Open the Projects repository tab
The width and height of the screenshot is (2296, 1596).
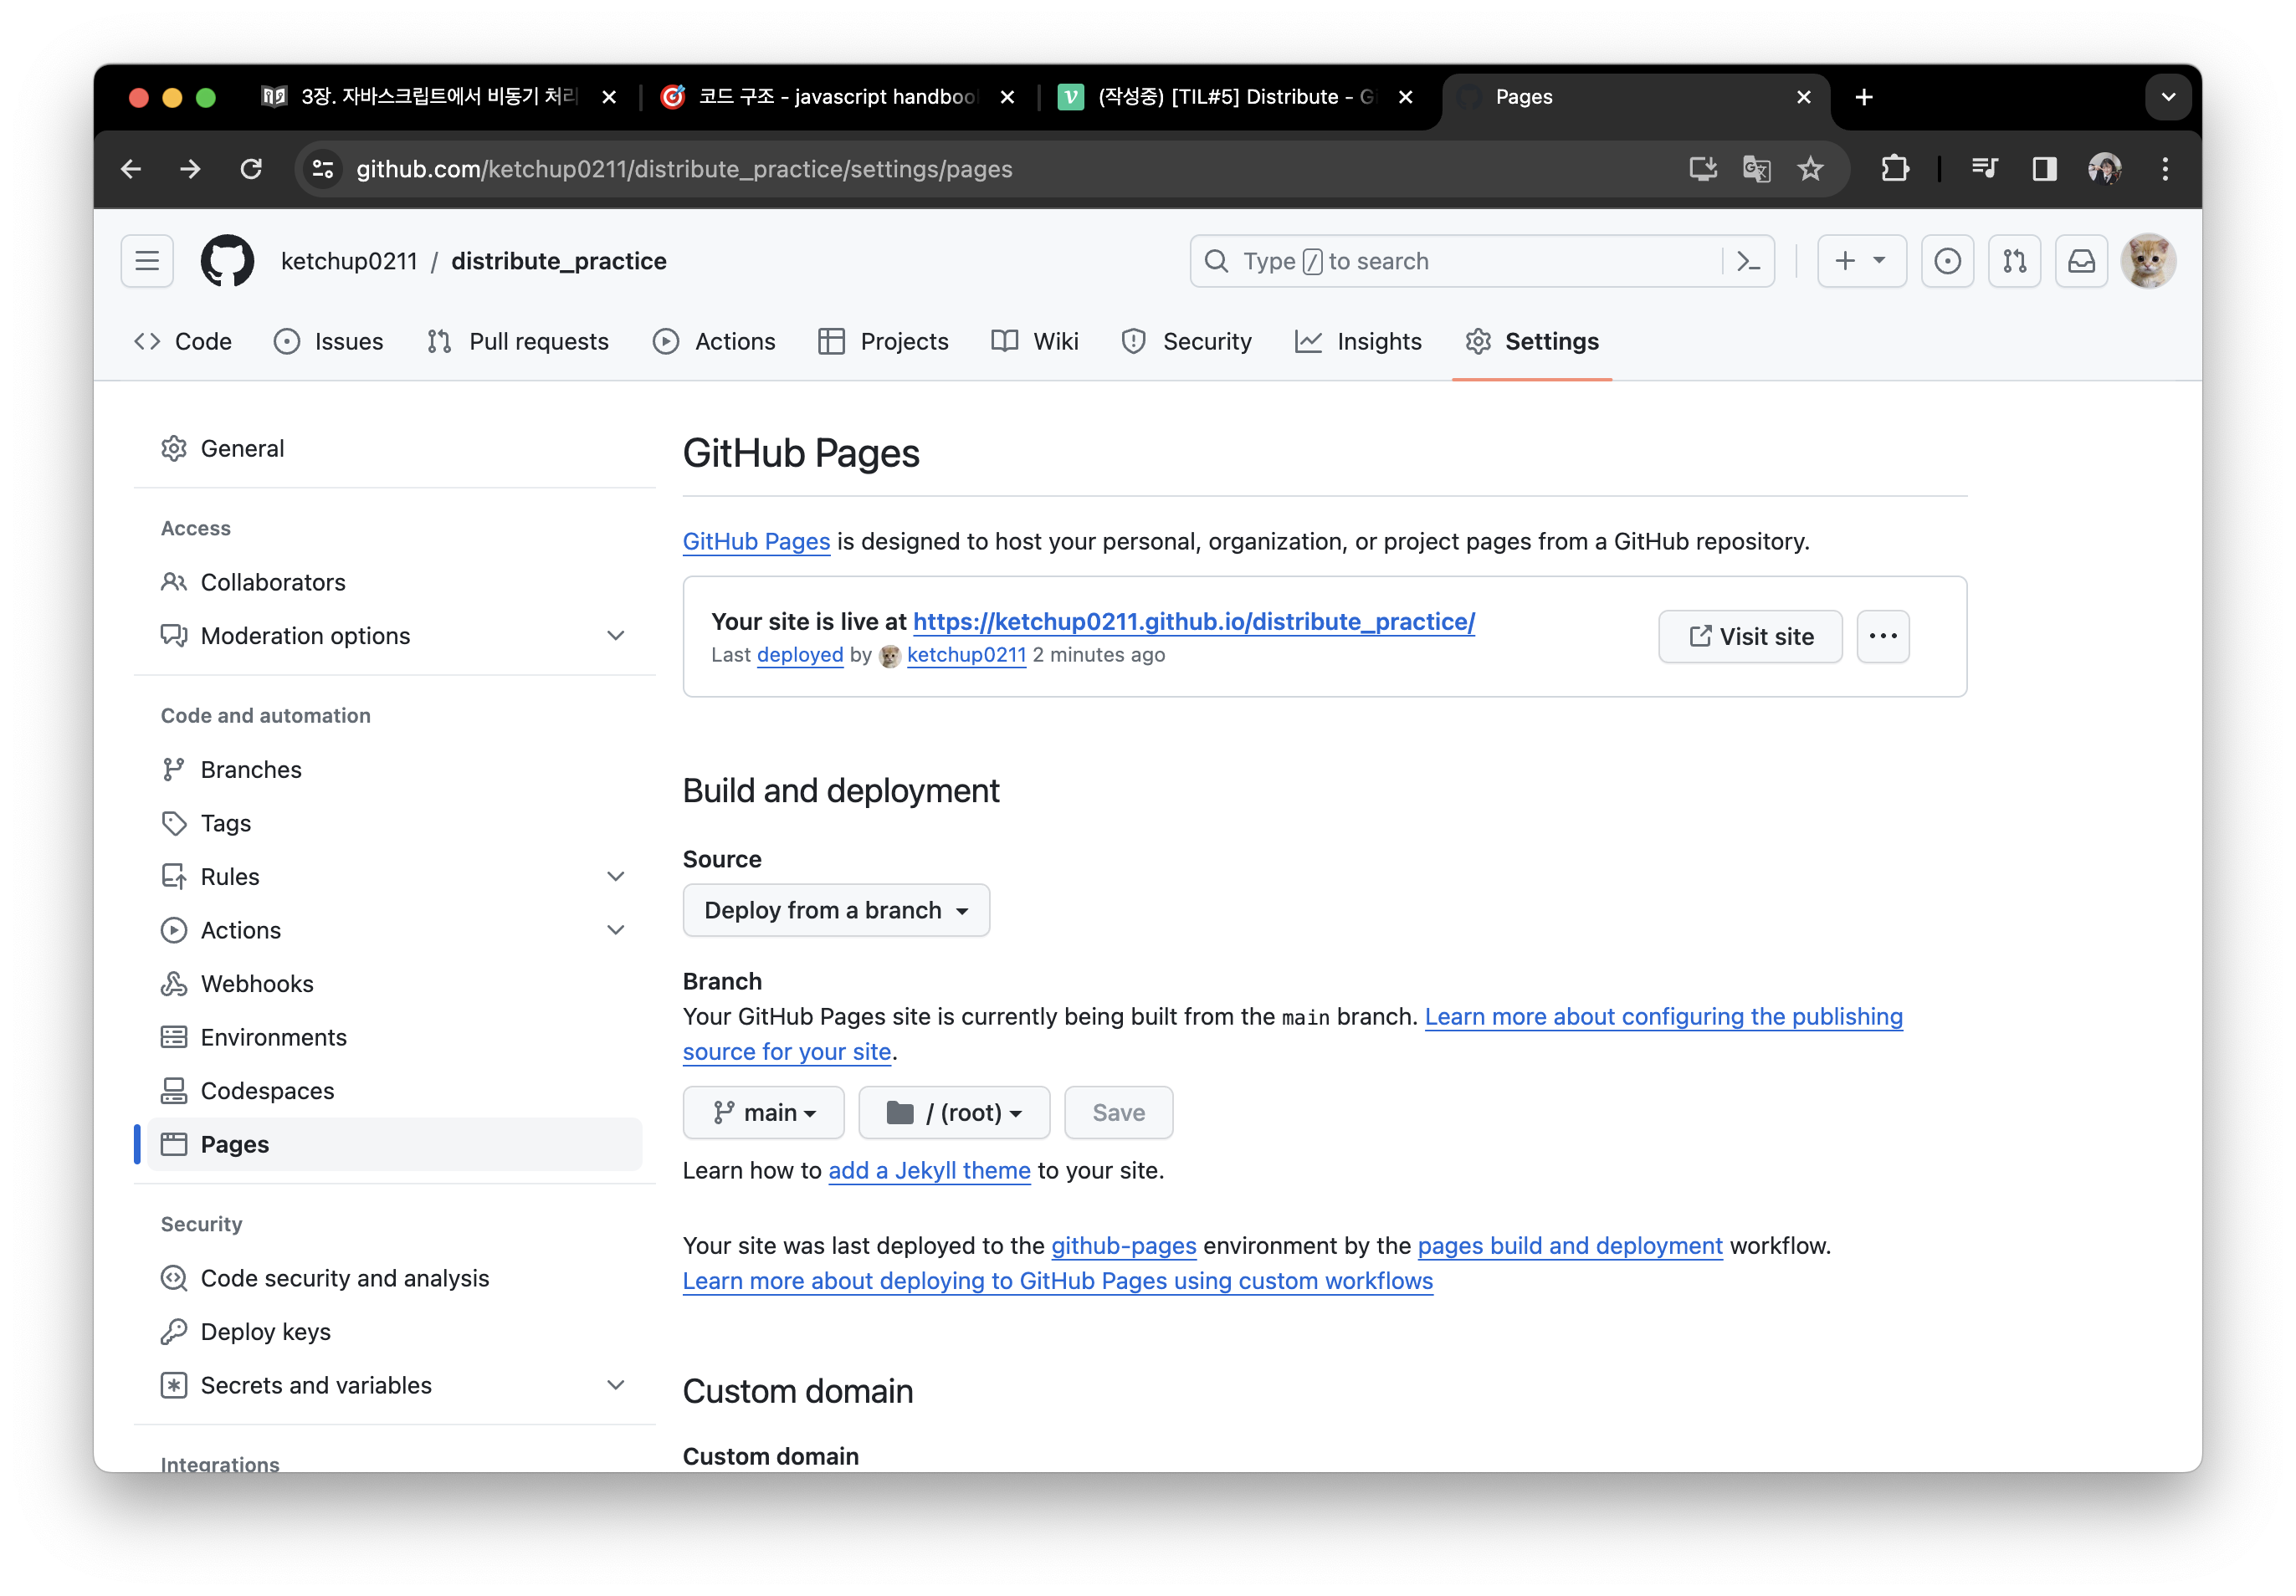[883, 341]
